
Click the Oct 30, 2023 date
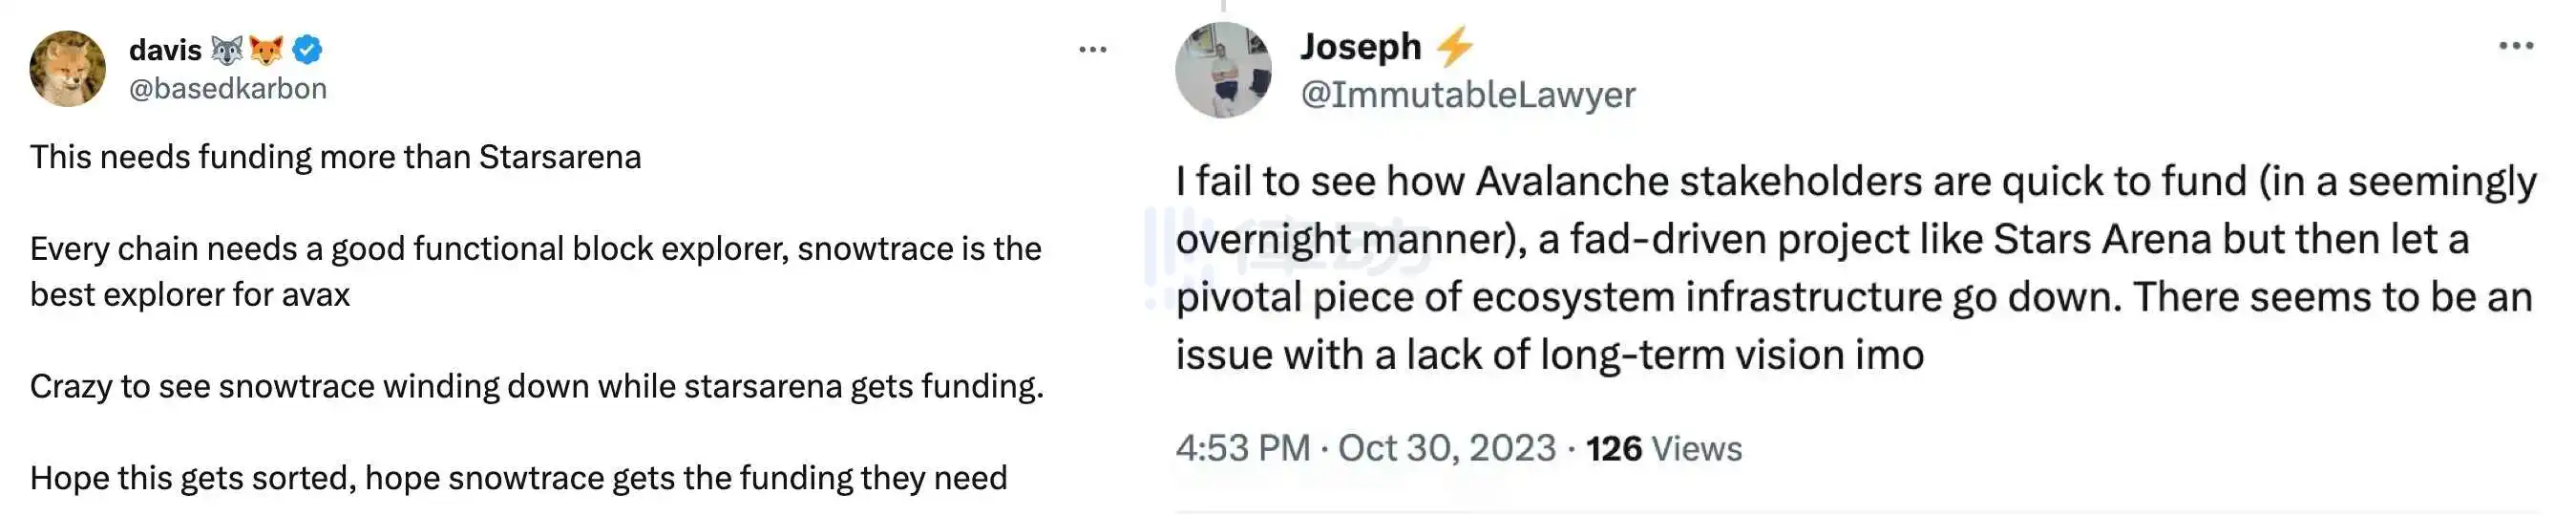(x=1446, y=448)
